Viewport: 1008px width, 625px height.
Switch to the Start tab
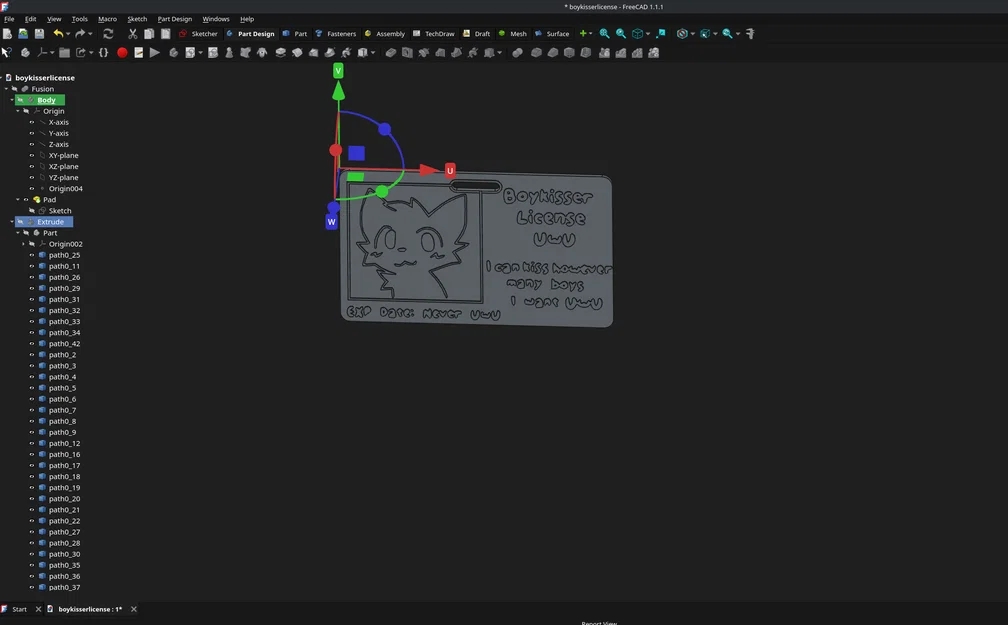tap(19, 609)
